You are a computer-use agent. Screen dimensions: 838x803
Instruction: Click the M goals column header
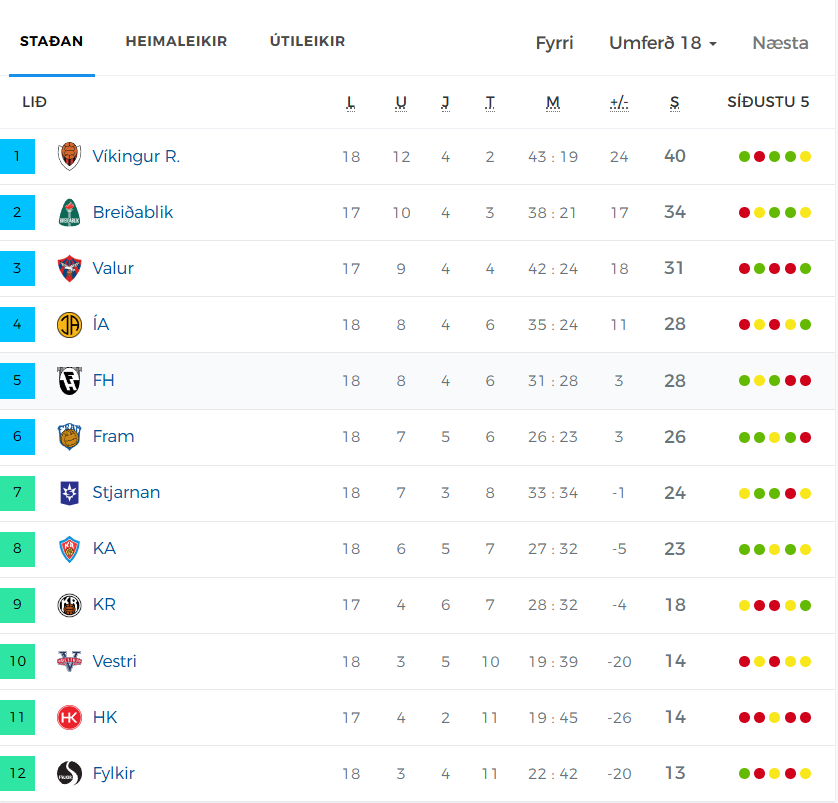[x=553, y=102]
